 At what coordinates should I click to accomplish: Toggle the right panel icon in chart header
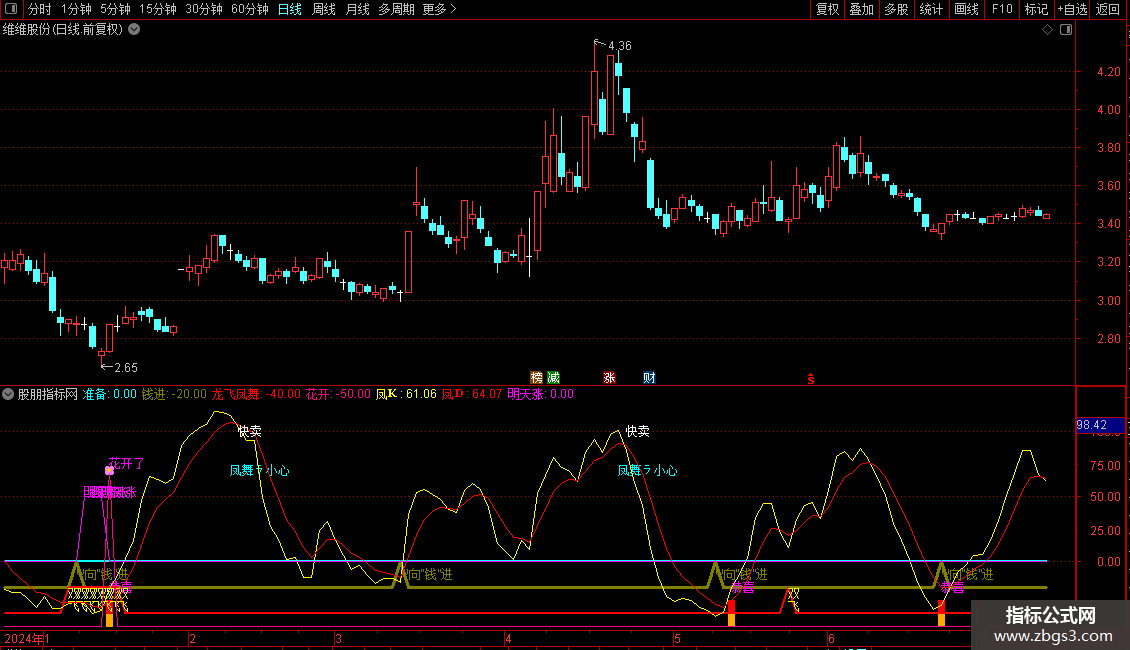(x=1066, y=30)
